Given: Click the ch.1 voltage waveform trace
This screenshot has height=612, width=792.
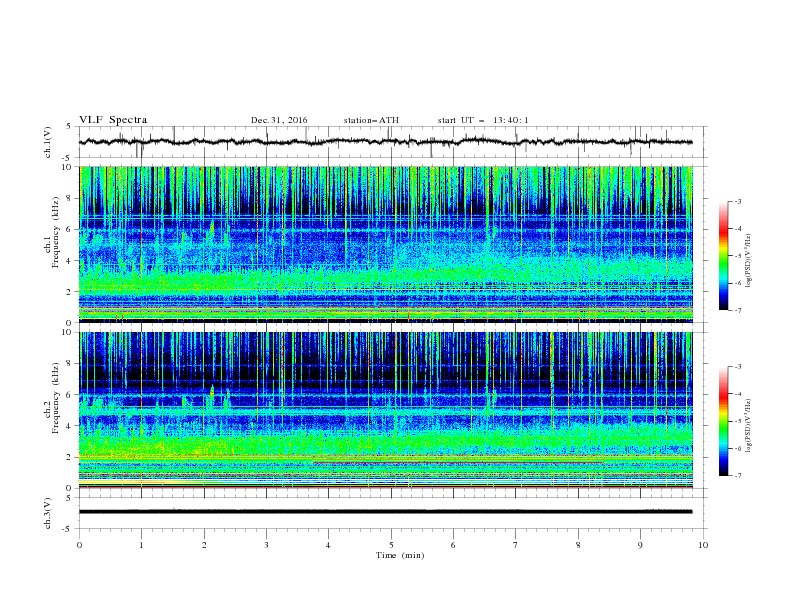Looking at the screenshot, I should click(x=385, y=142).
